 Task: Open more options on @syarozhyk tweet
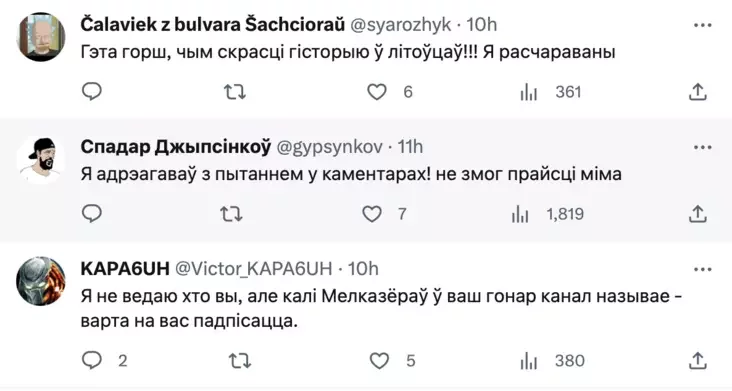click(703, 25)
